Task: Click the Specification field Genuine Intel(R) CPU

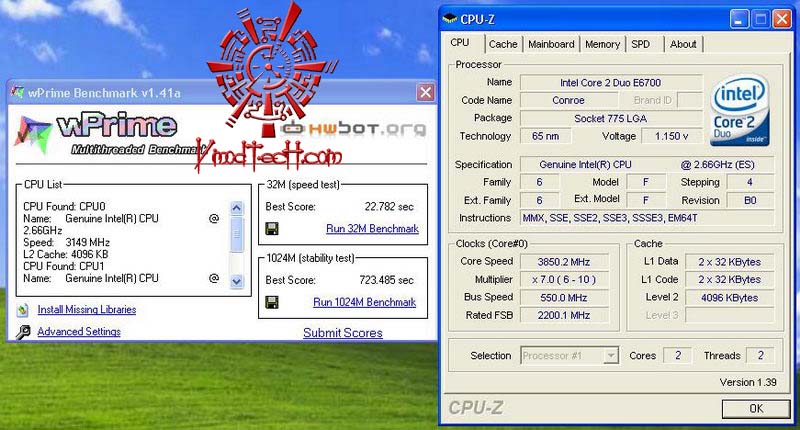Action: click(x=647, y=165)
